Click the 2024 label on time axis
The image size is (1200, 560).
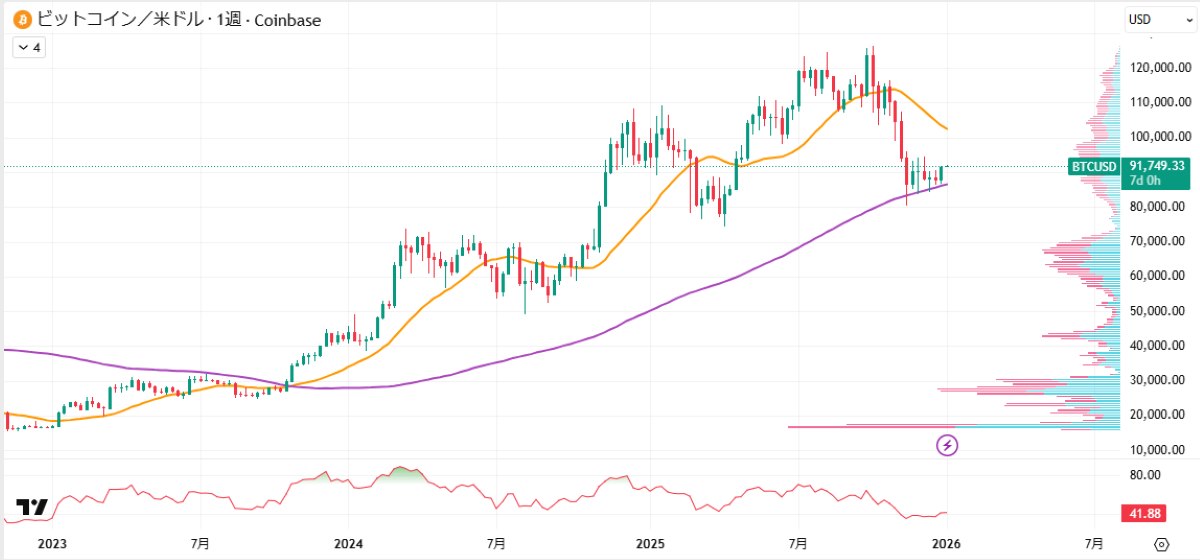tap(348, 544)
